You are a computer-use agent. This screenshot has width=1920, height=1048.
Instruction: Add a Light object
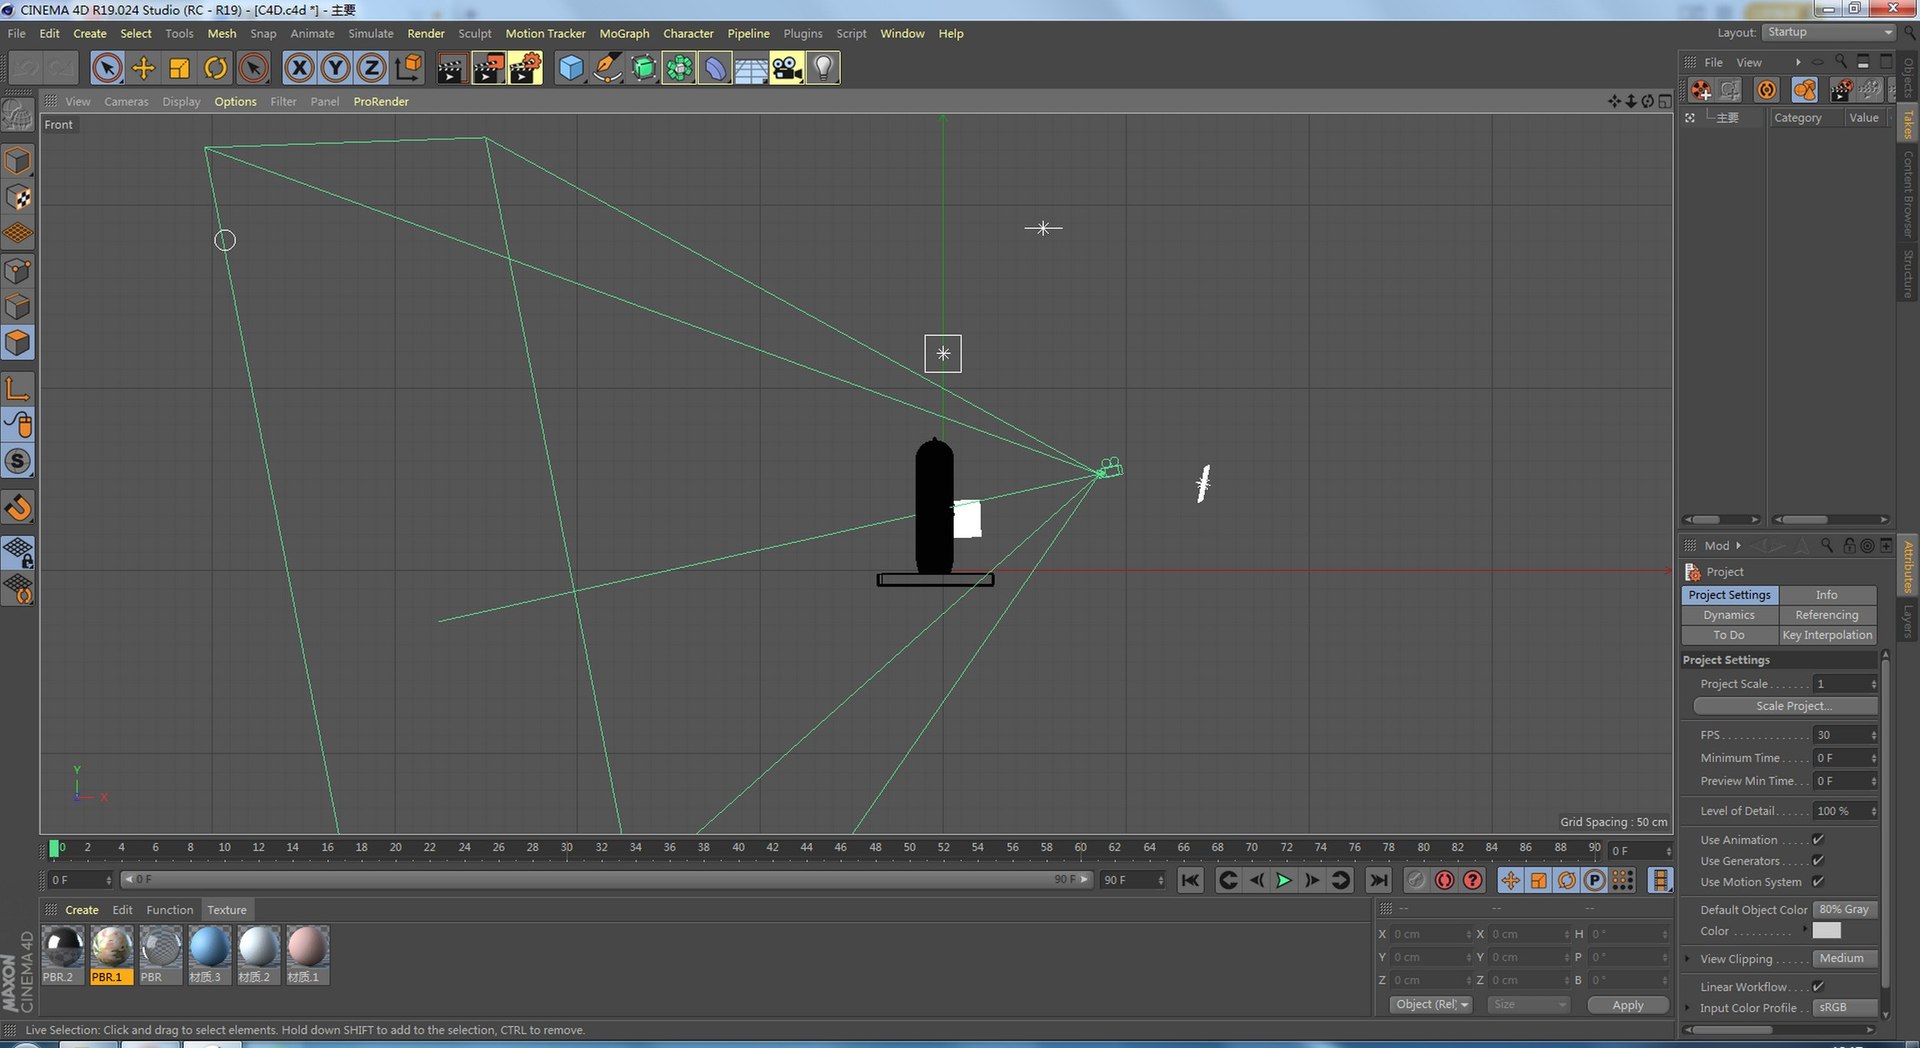[823, 68]
